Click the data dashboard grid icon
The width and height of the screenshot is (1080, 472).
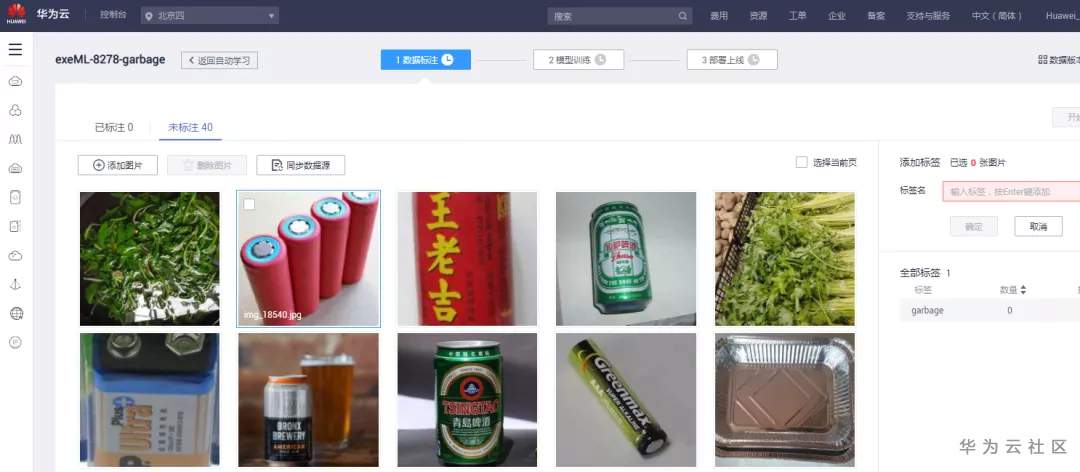pos(1043,60)
